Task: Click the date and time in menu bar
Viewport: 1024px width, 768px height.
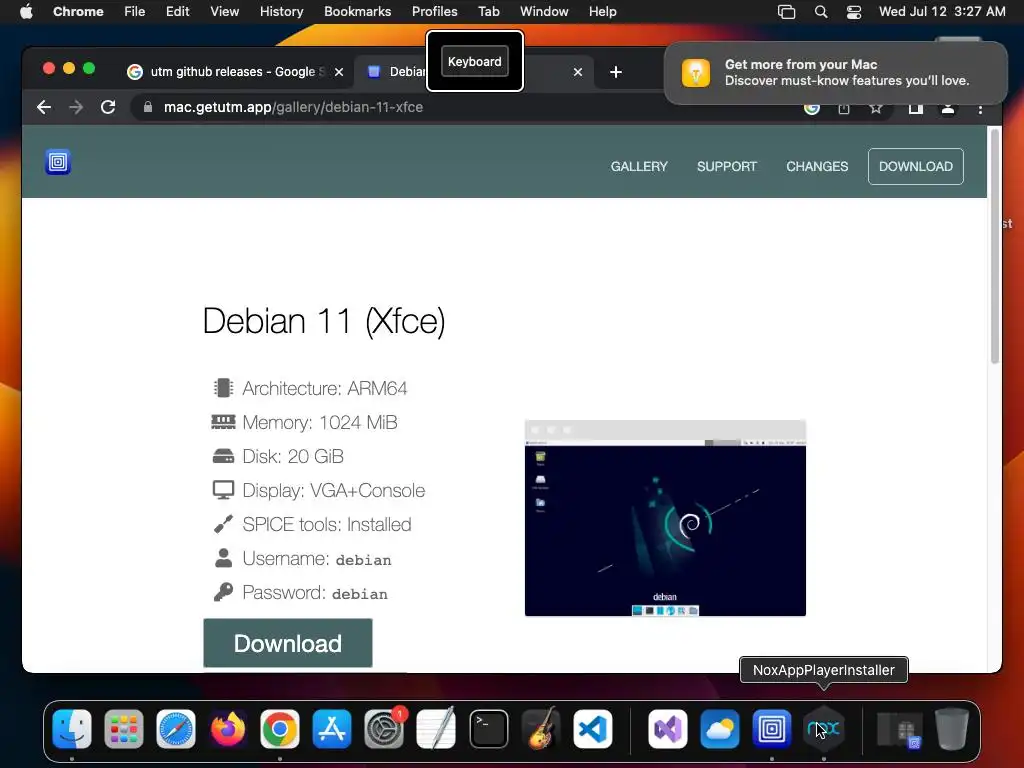Action: 942,12
